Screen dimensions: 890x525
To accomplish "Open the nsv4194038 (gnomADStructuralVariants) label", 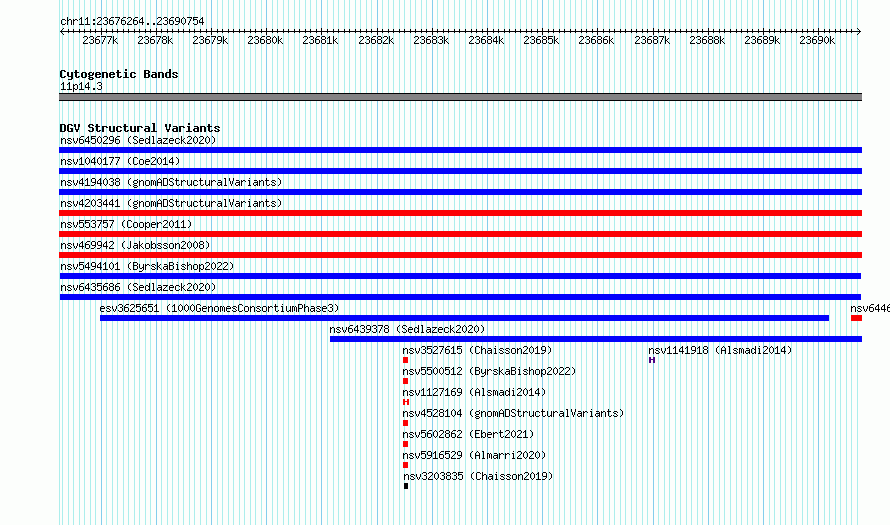I will [x=171, y=182].
